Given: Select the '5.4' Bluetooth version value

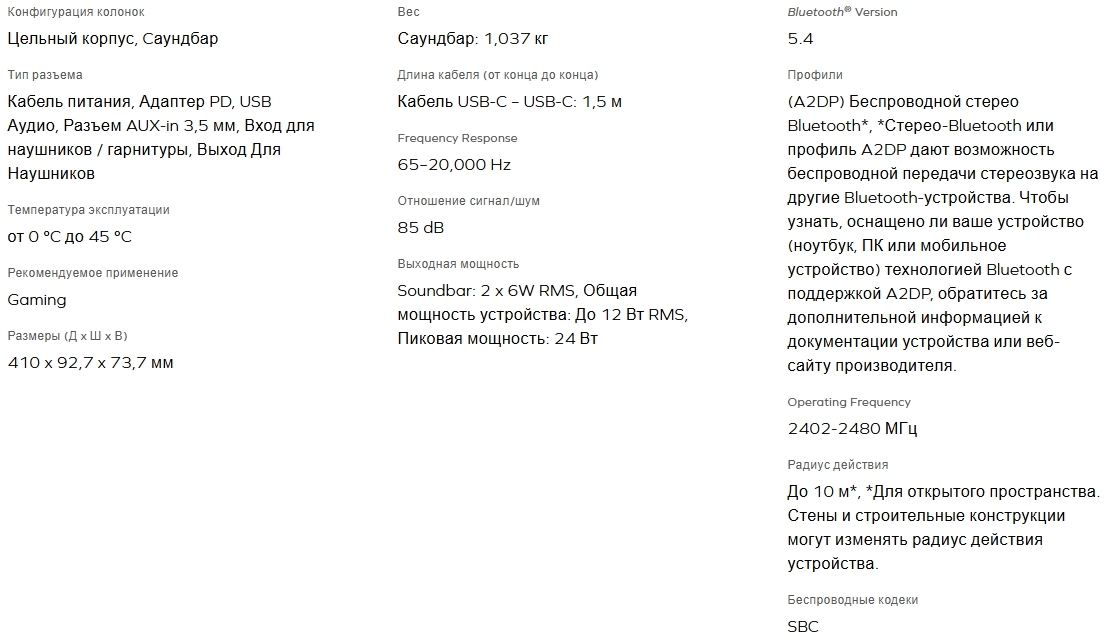Looking at the screenshot, I should click(800, 38).
